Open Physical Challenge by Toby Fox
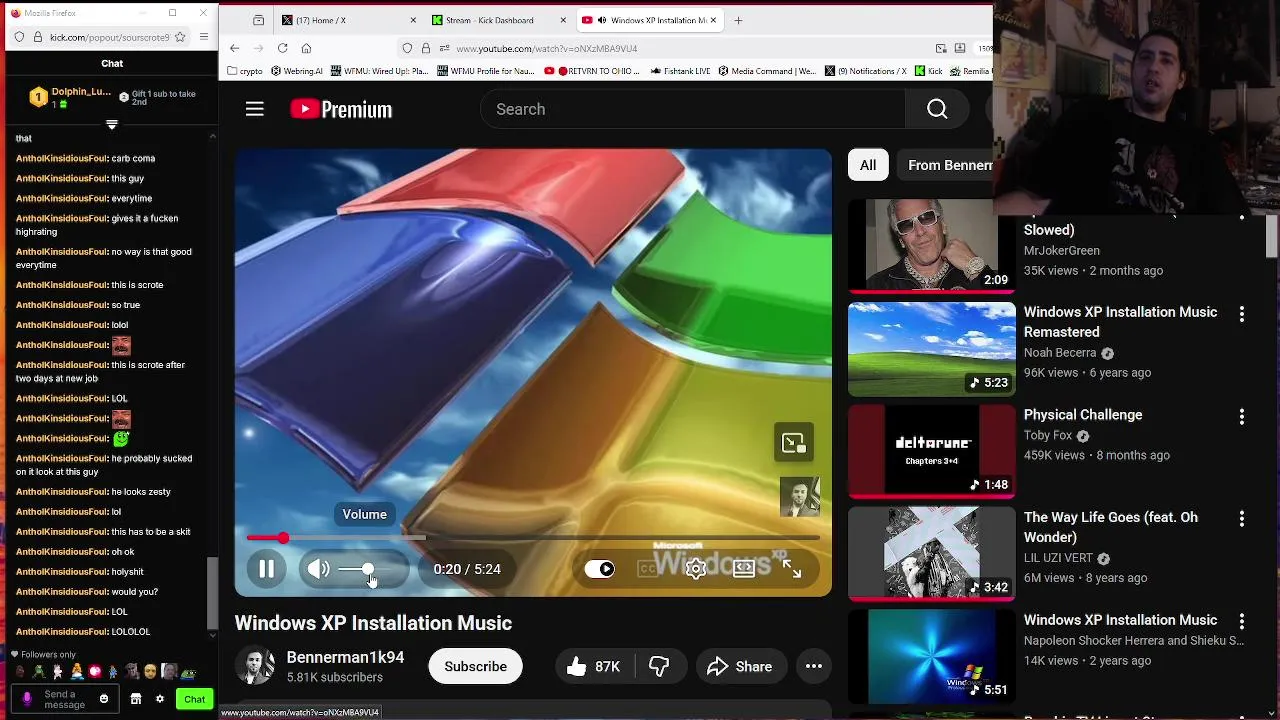 (x=1082, y=415)
